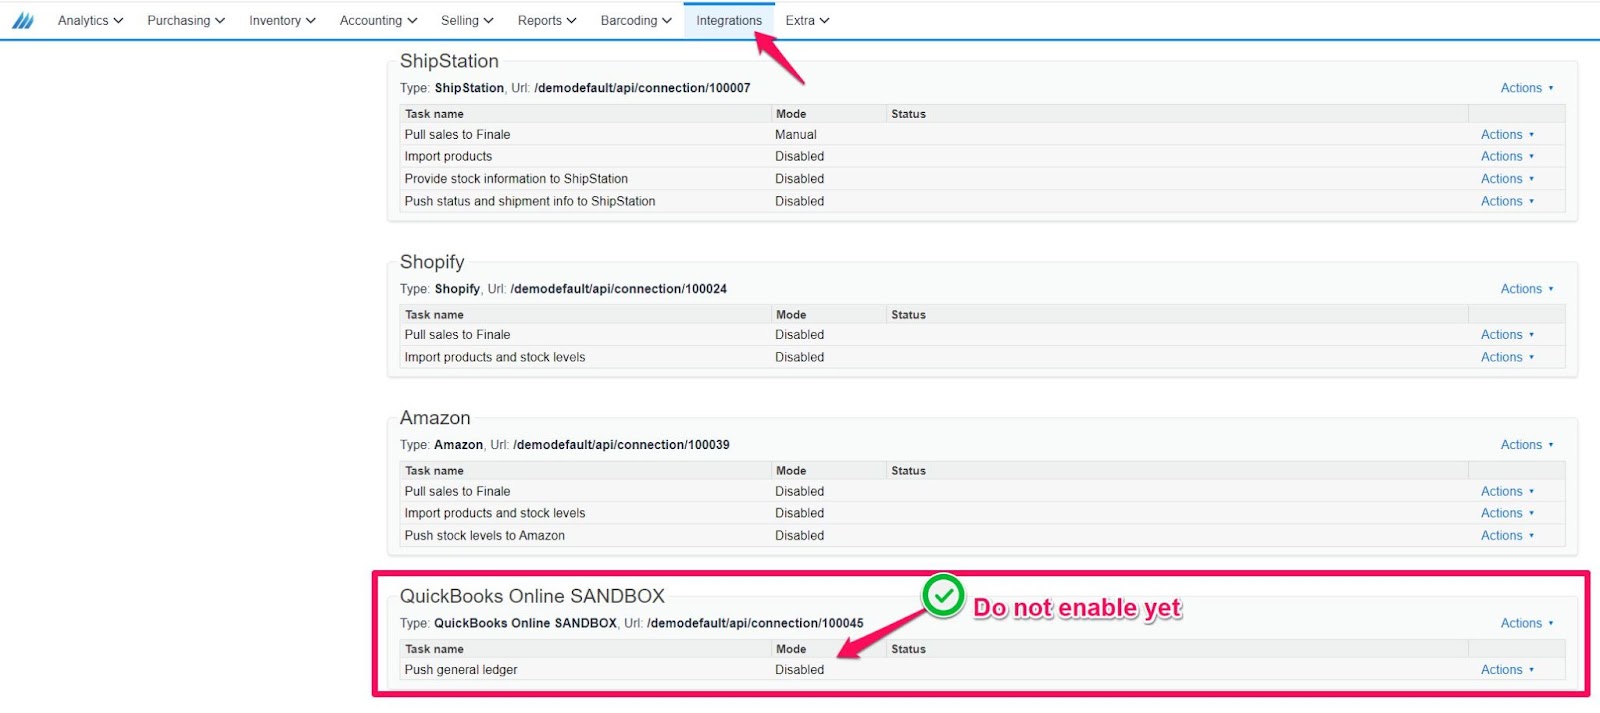Click 'Pull sales to Finale' in Shopify table
The height and width of the screenshot is (713, 1600).
pyautogui.click(x=457, y=335)
